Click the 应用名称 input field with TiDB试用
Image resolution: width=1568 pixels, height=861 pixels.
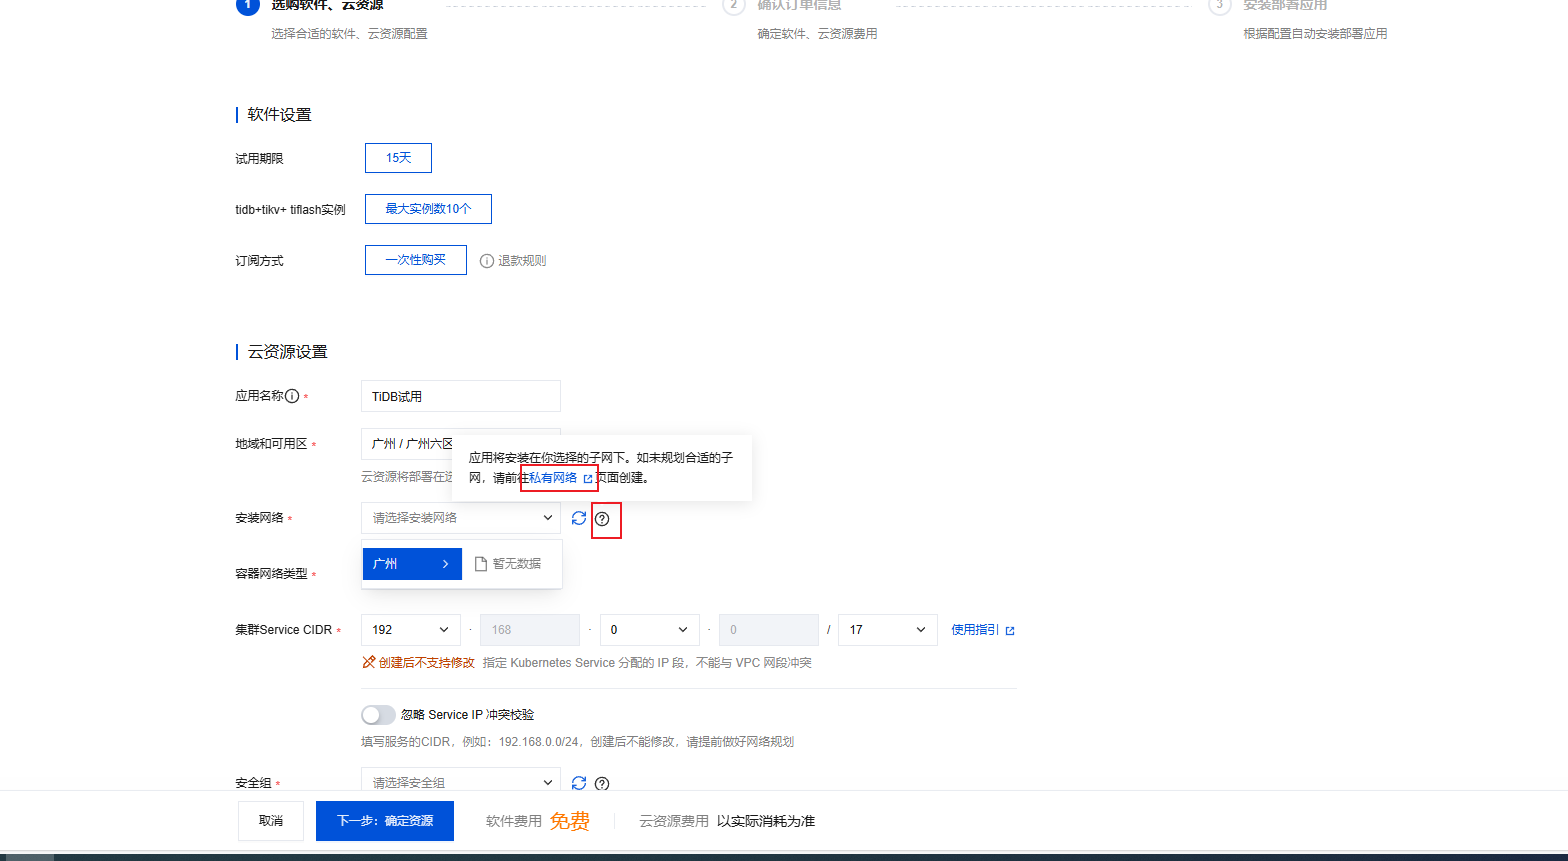click(460, 396)
